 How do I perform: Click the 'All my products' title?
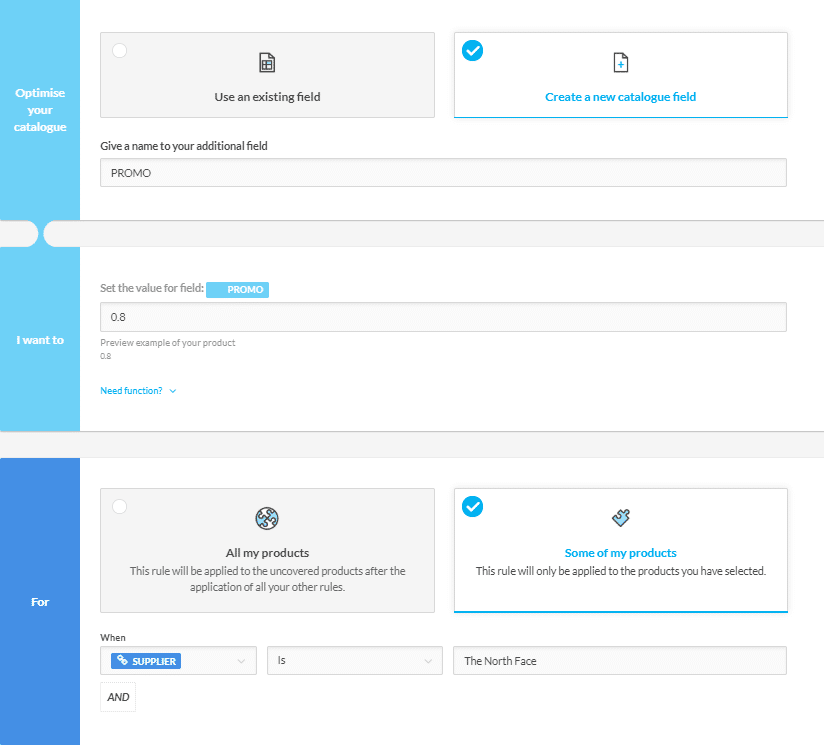(x=267, y=553)
